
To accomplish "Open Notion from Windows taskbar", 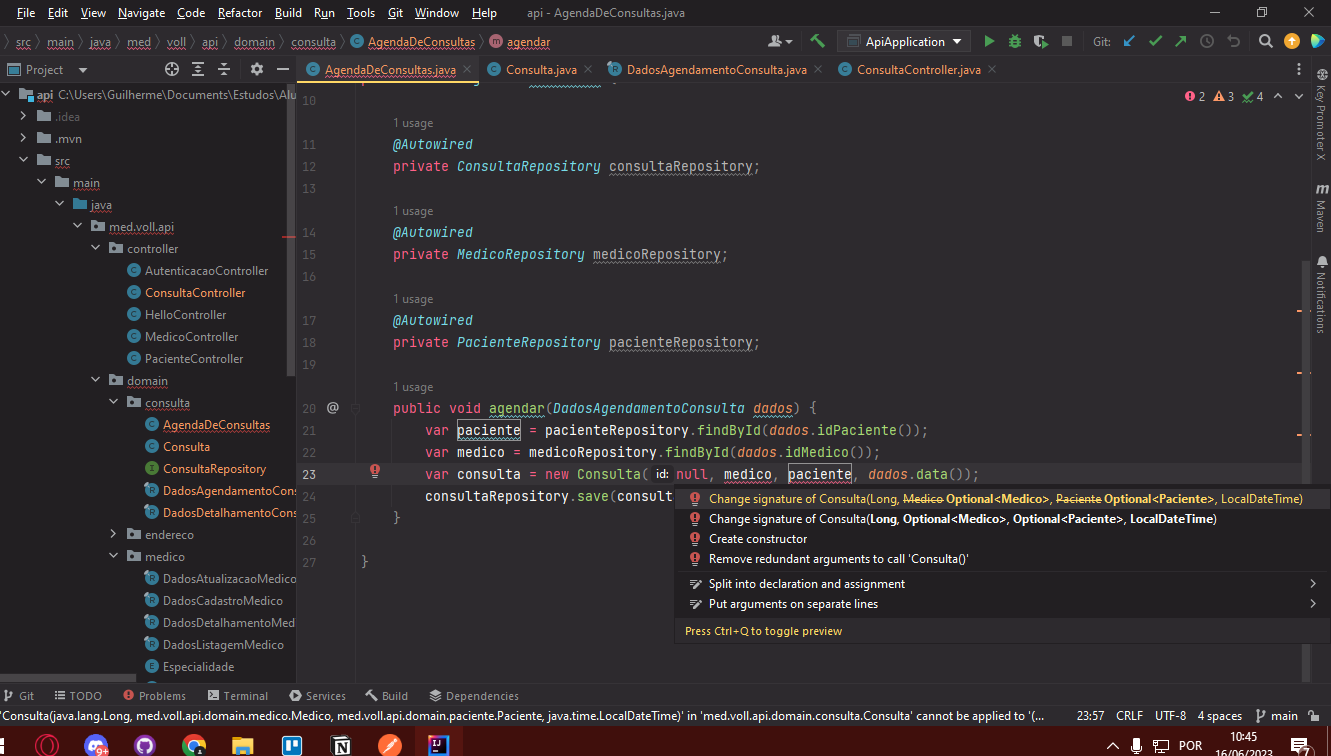I will pyautogui.click(x=341, y=745).
